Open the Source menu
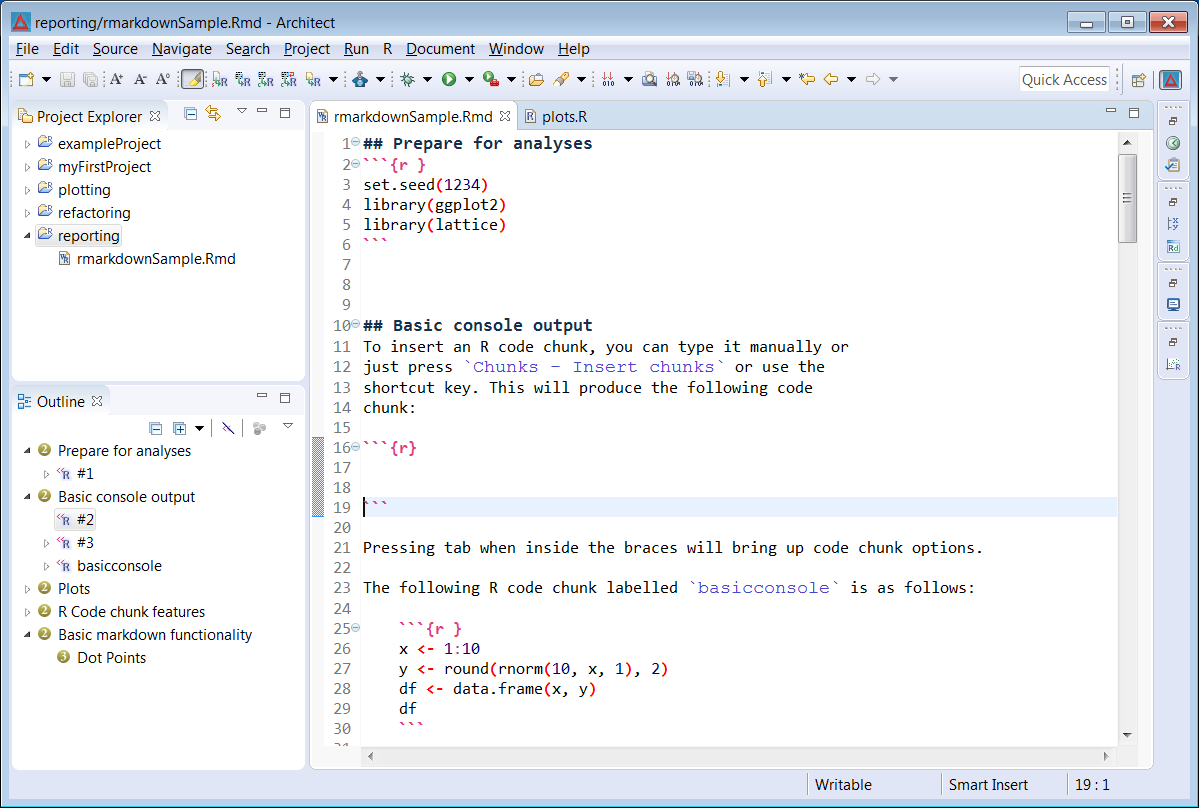The width and height of the screenshot is (1199, 808). click(x=115, y=49)
